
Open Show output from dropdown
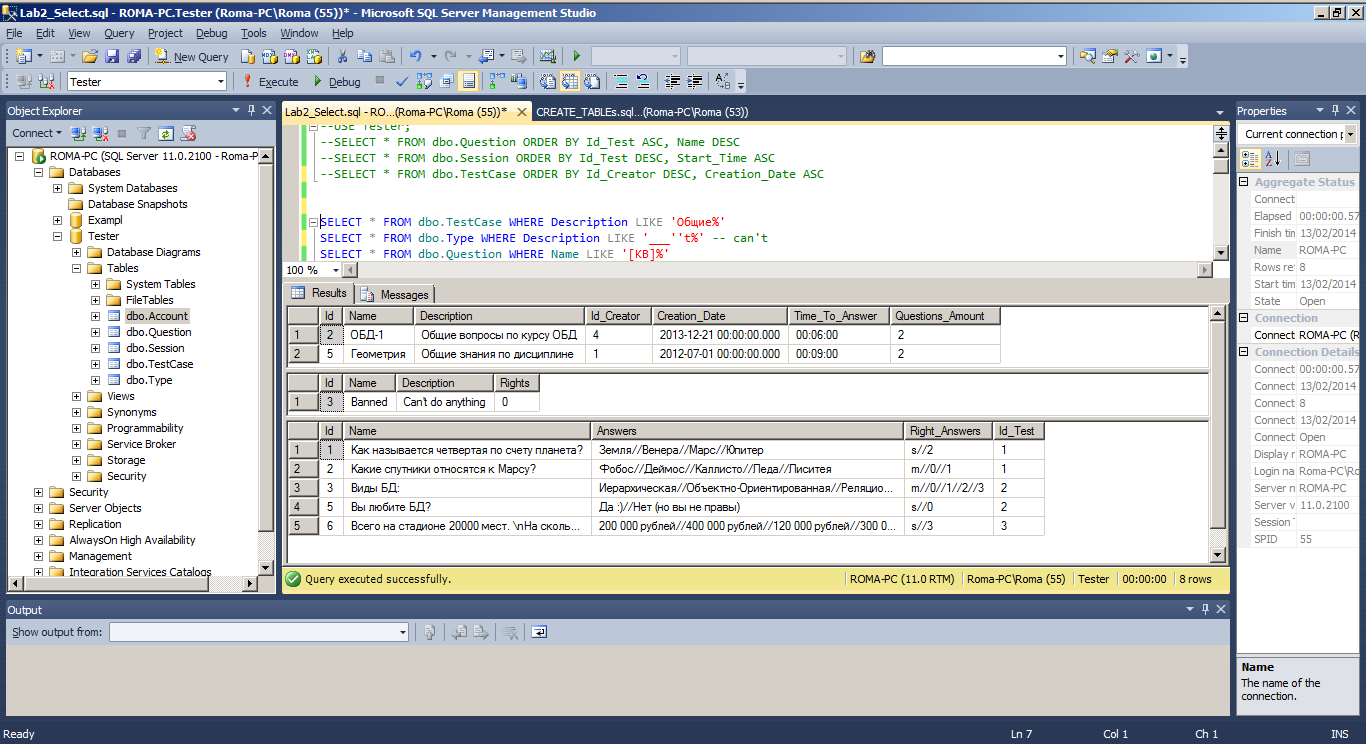(x=403, y=632)
